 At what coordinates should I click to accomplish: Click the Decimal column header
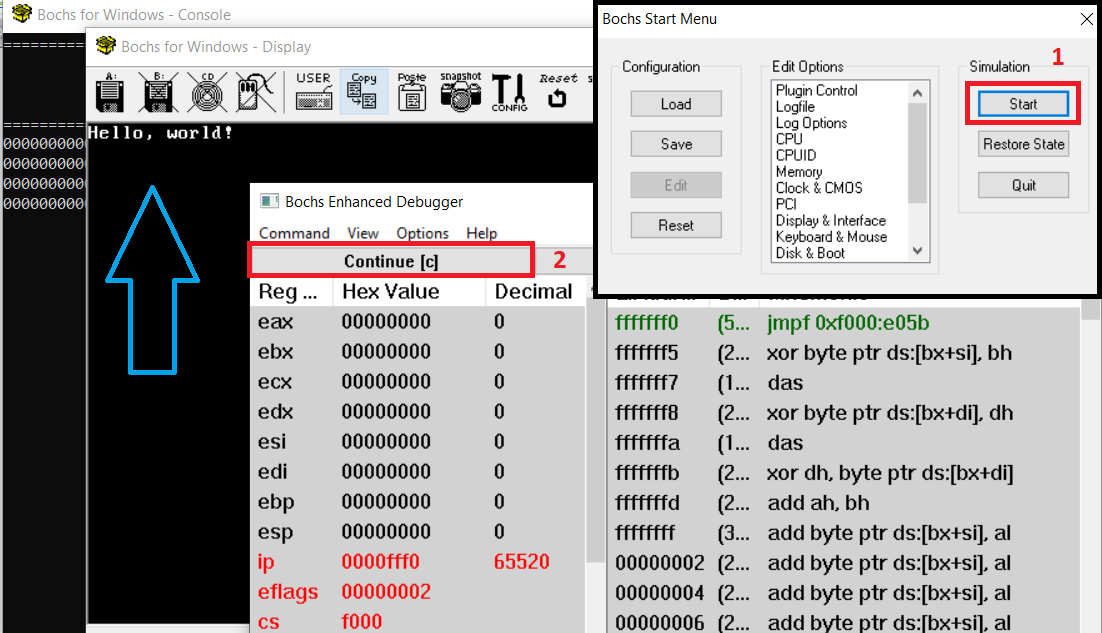(534, 292)
